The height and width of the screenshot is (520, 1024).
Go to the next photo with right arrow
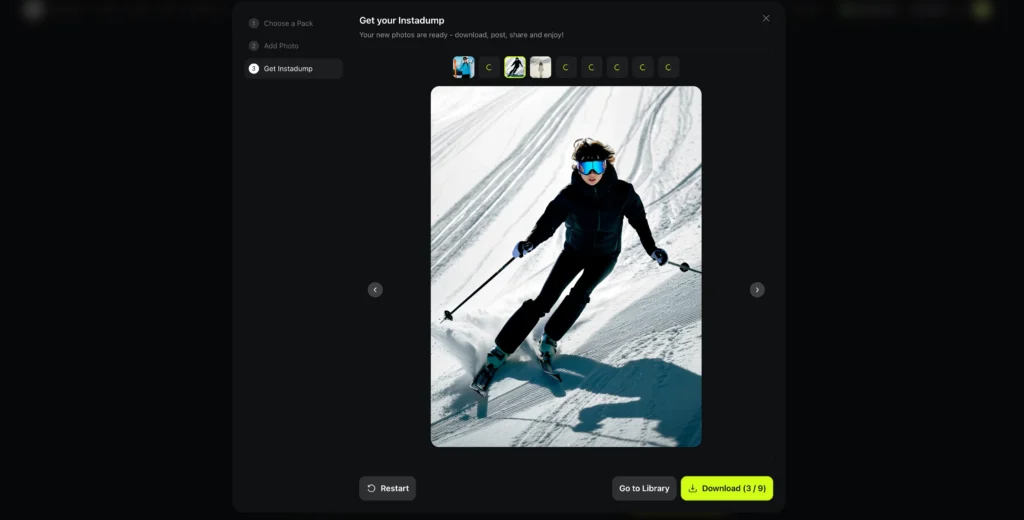pos(757,290)
